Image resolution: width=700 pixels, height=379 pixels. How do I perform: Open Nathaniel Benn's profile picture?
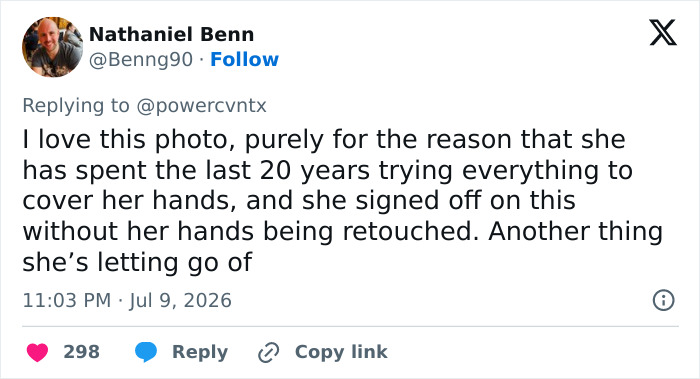(53, 47)
